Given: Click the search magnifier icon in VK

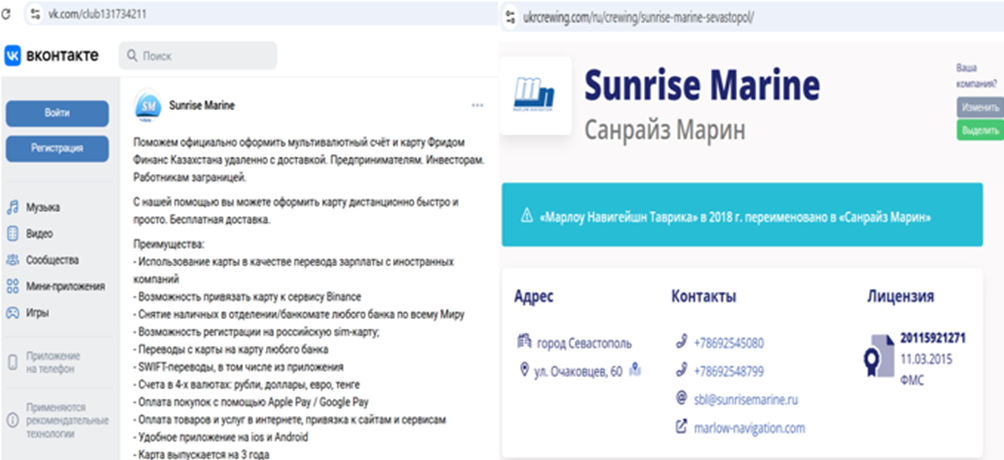Looking at the screenshot, I should [x=133, y=56].
